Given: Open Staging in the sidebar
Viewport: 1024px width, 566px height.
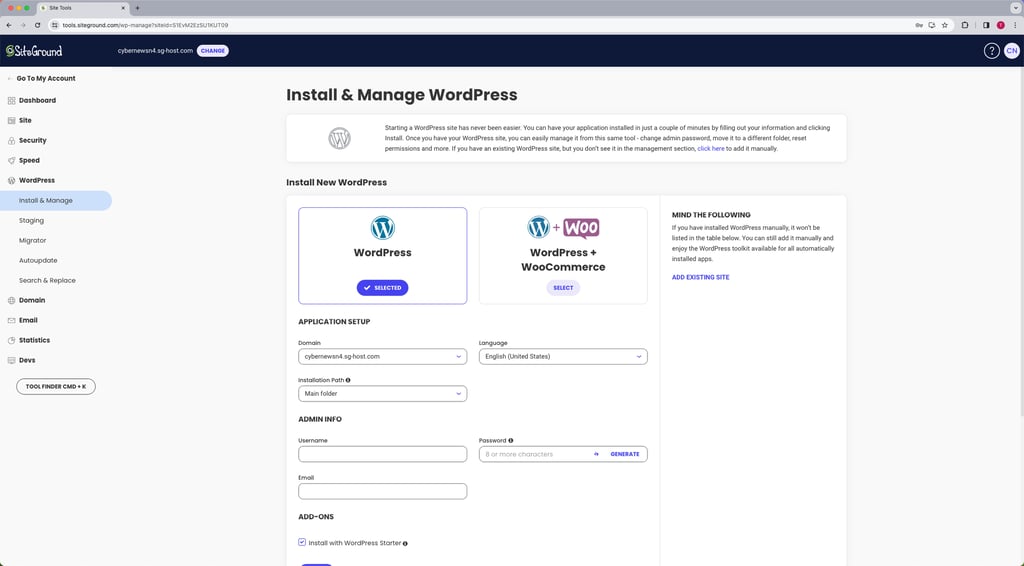Looking at the screenshot, I should coord(31,221).
